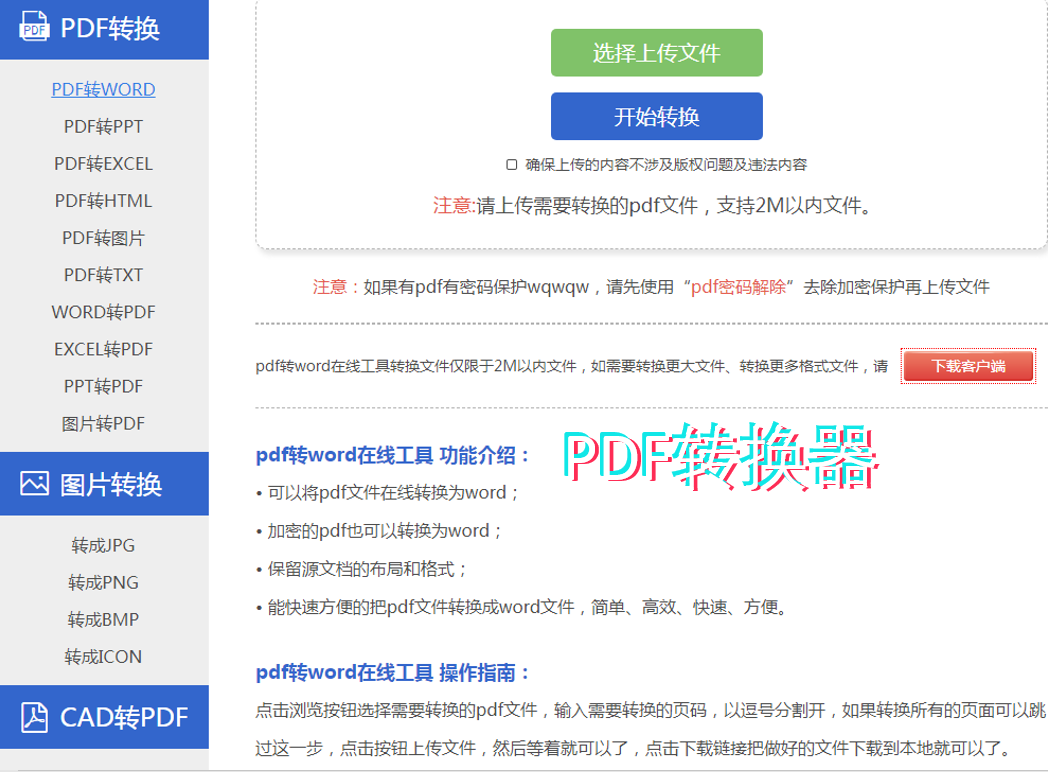Select PPT转PDF in the sidebar
Screen dimensions: 1048x772
pyautogui.click(x=104, y=386)
